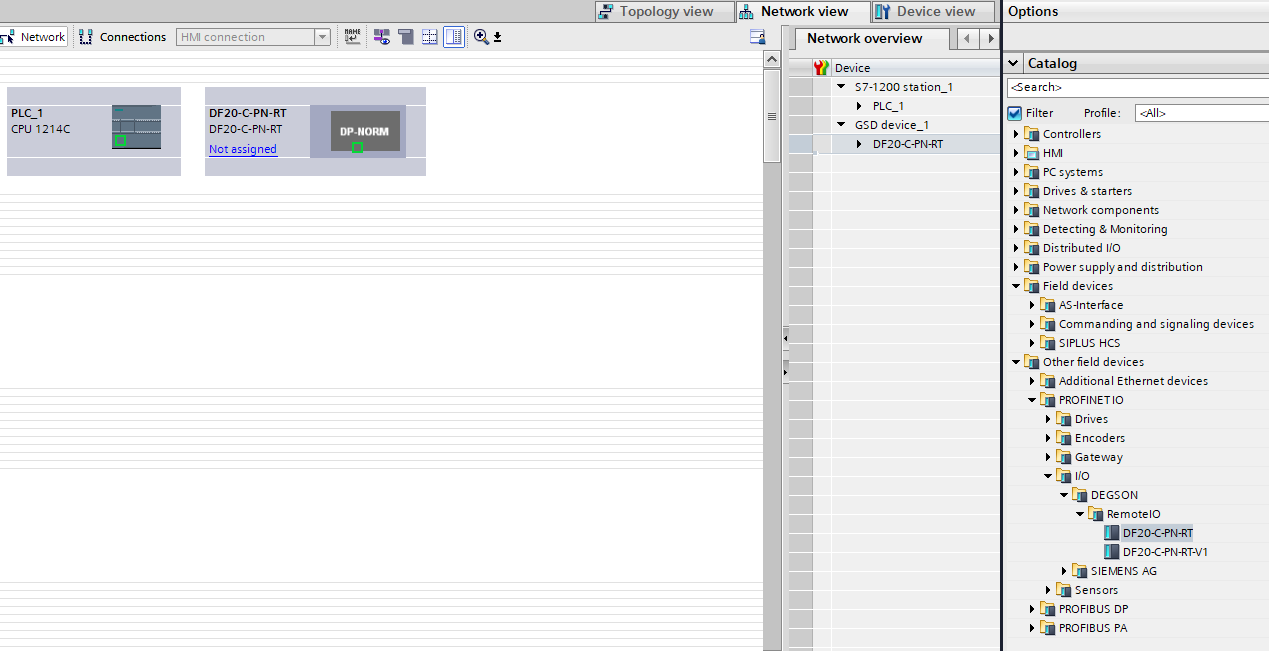Expand the SIEMENS AG catalog folder
Screen dimensions: 1269x651
click(x=1064, y=571)
